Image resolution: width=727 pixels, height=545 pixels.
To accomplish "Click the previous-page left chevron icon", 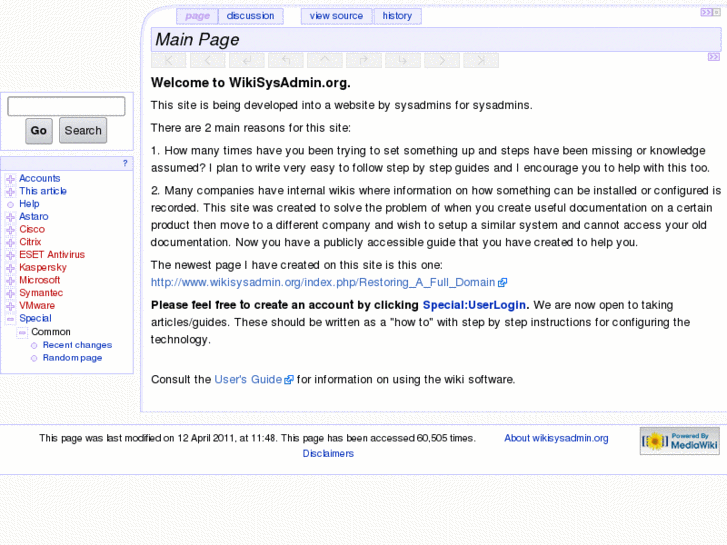I will (x=208, y=60).
